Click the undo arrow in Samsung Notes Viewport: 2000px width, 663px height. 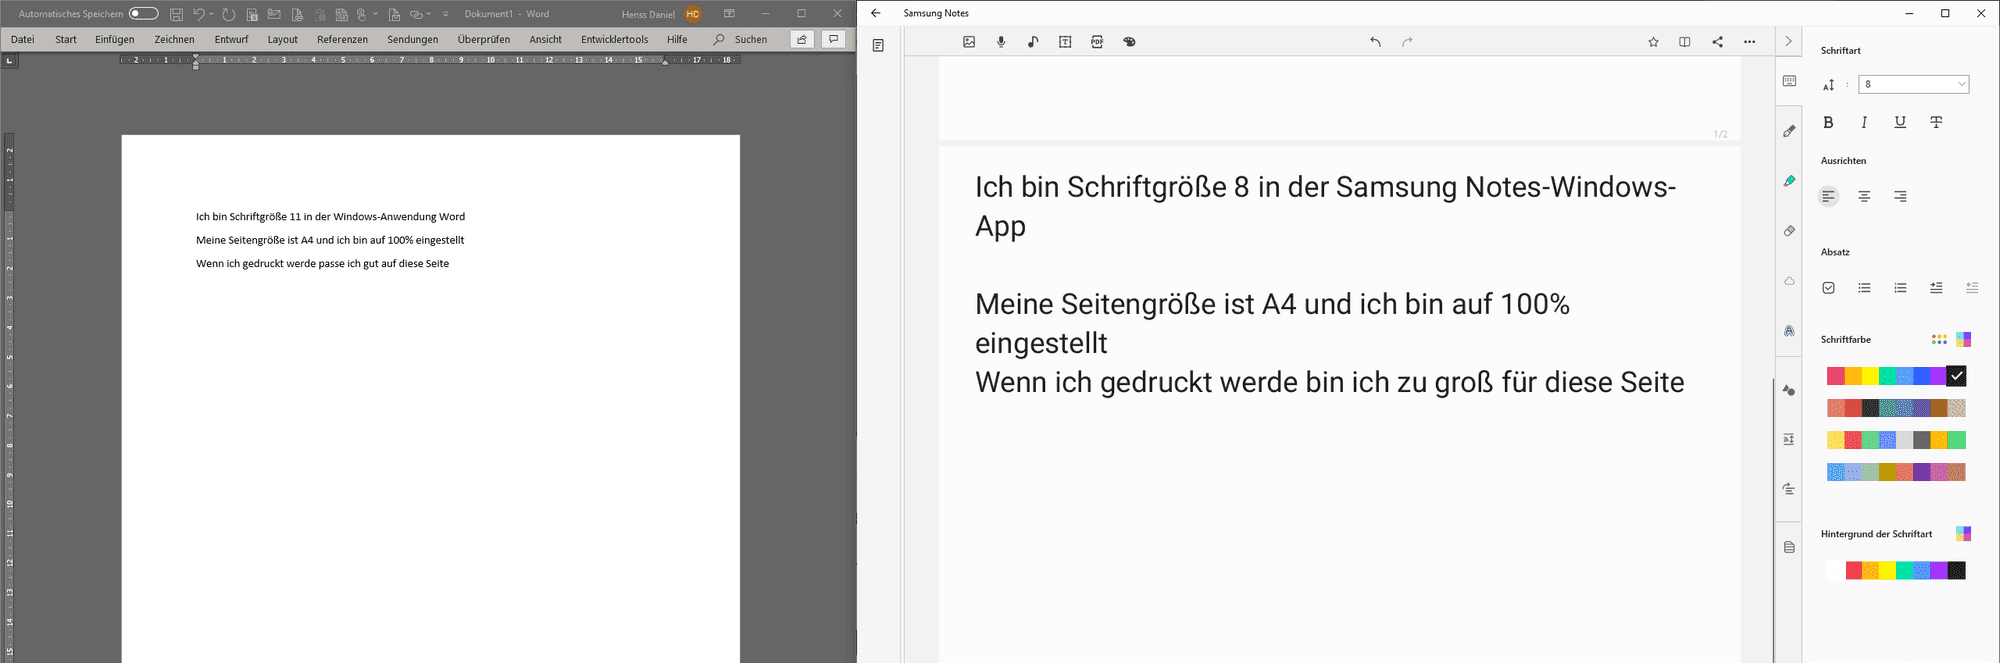1375,42
